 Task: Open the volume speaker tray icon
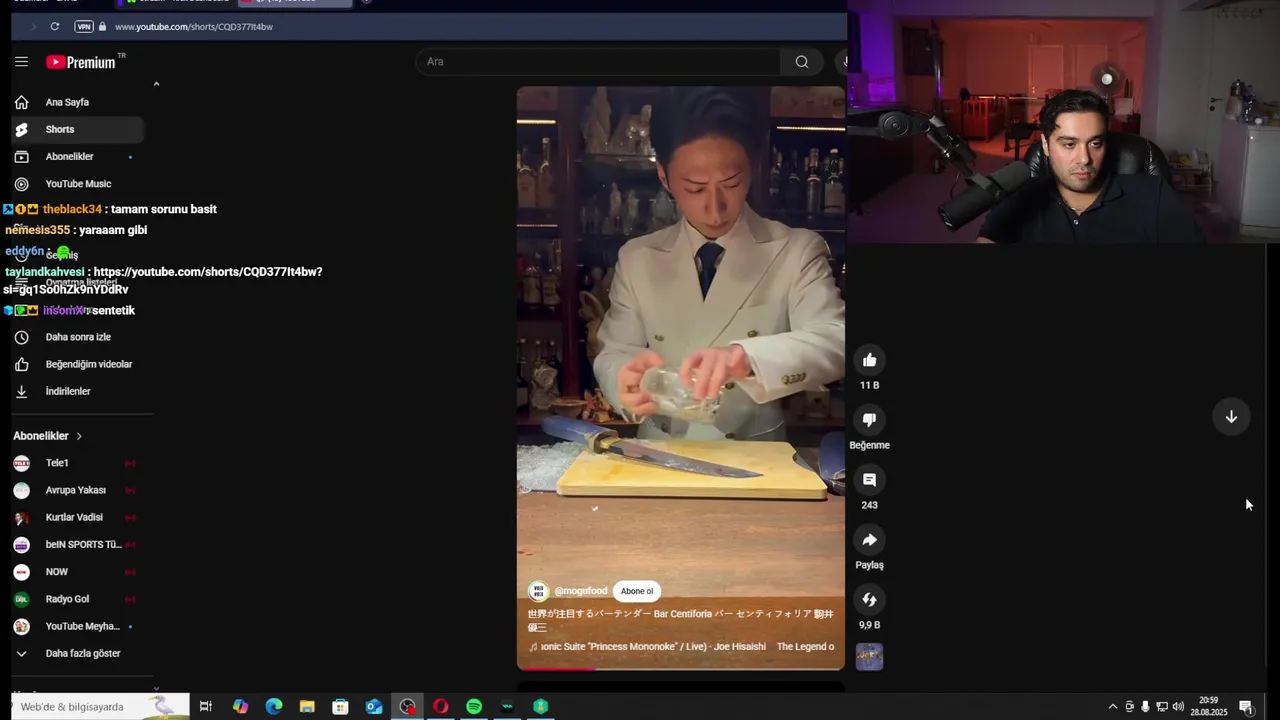[x=1178, y=707]
